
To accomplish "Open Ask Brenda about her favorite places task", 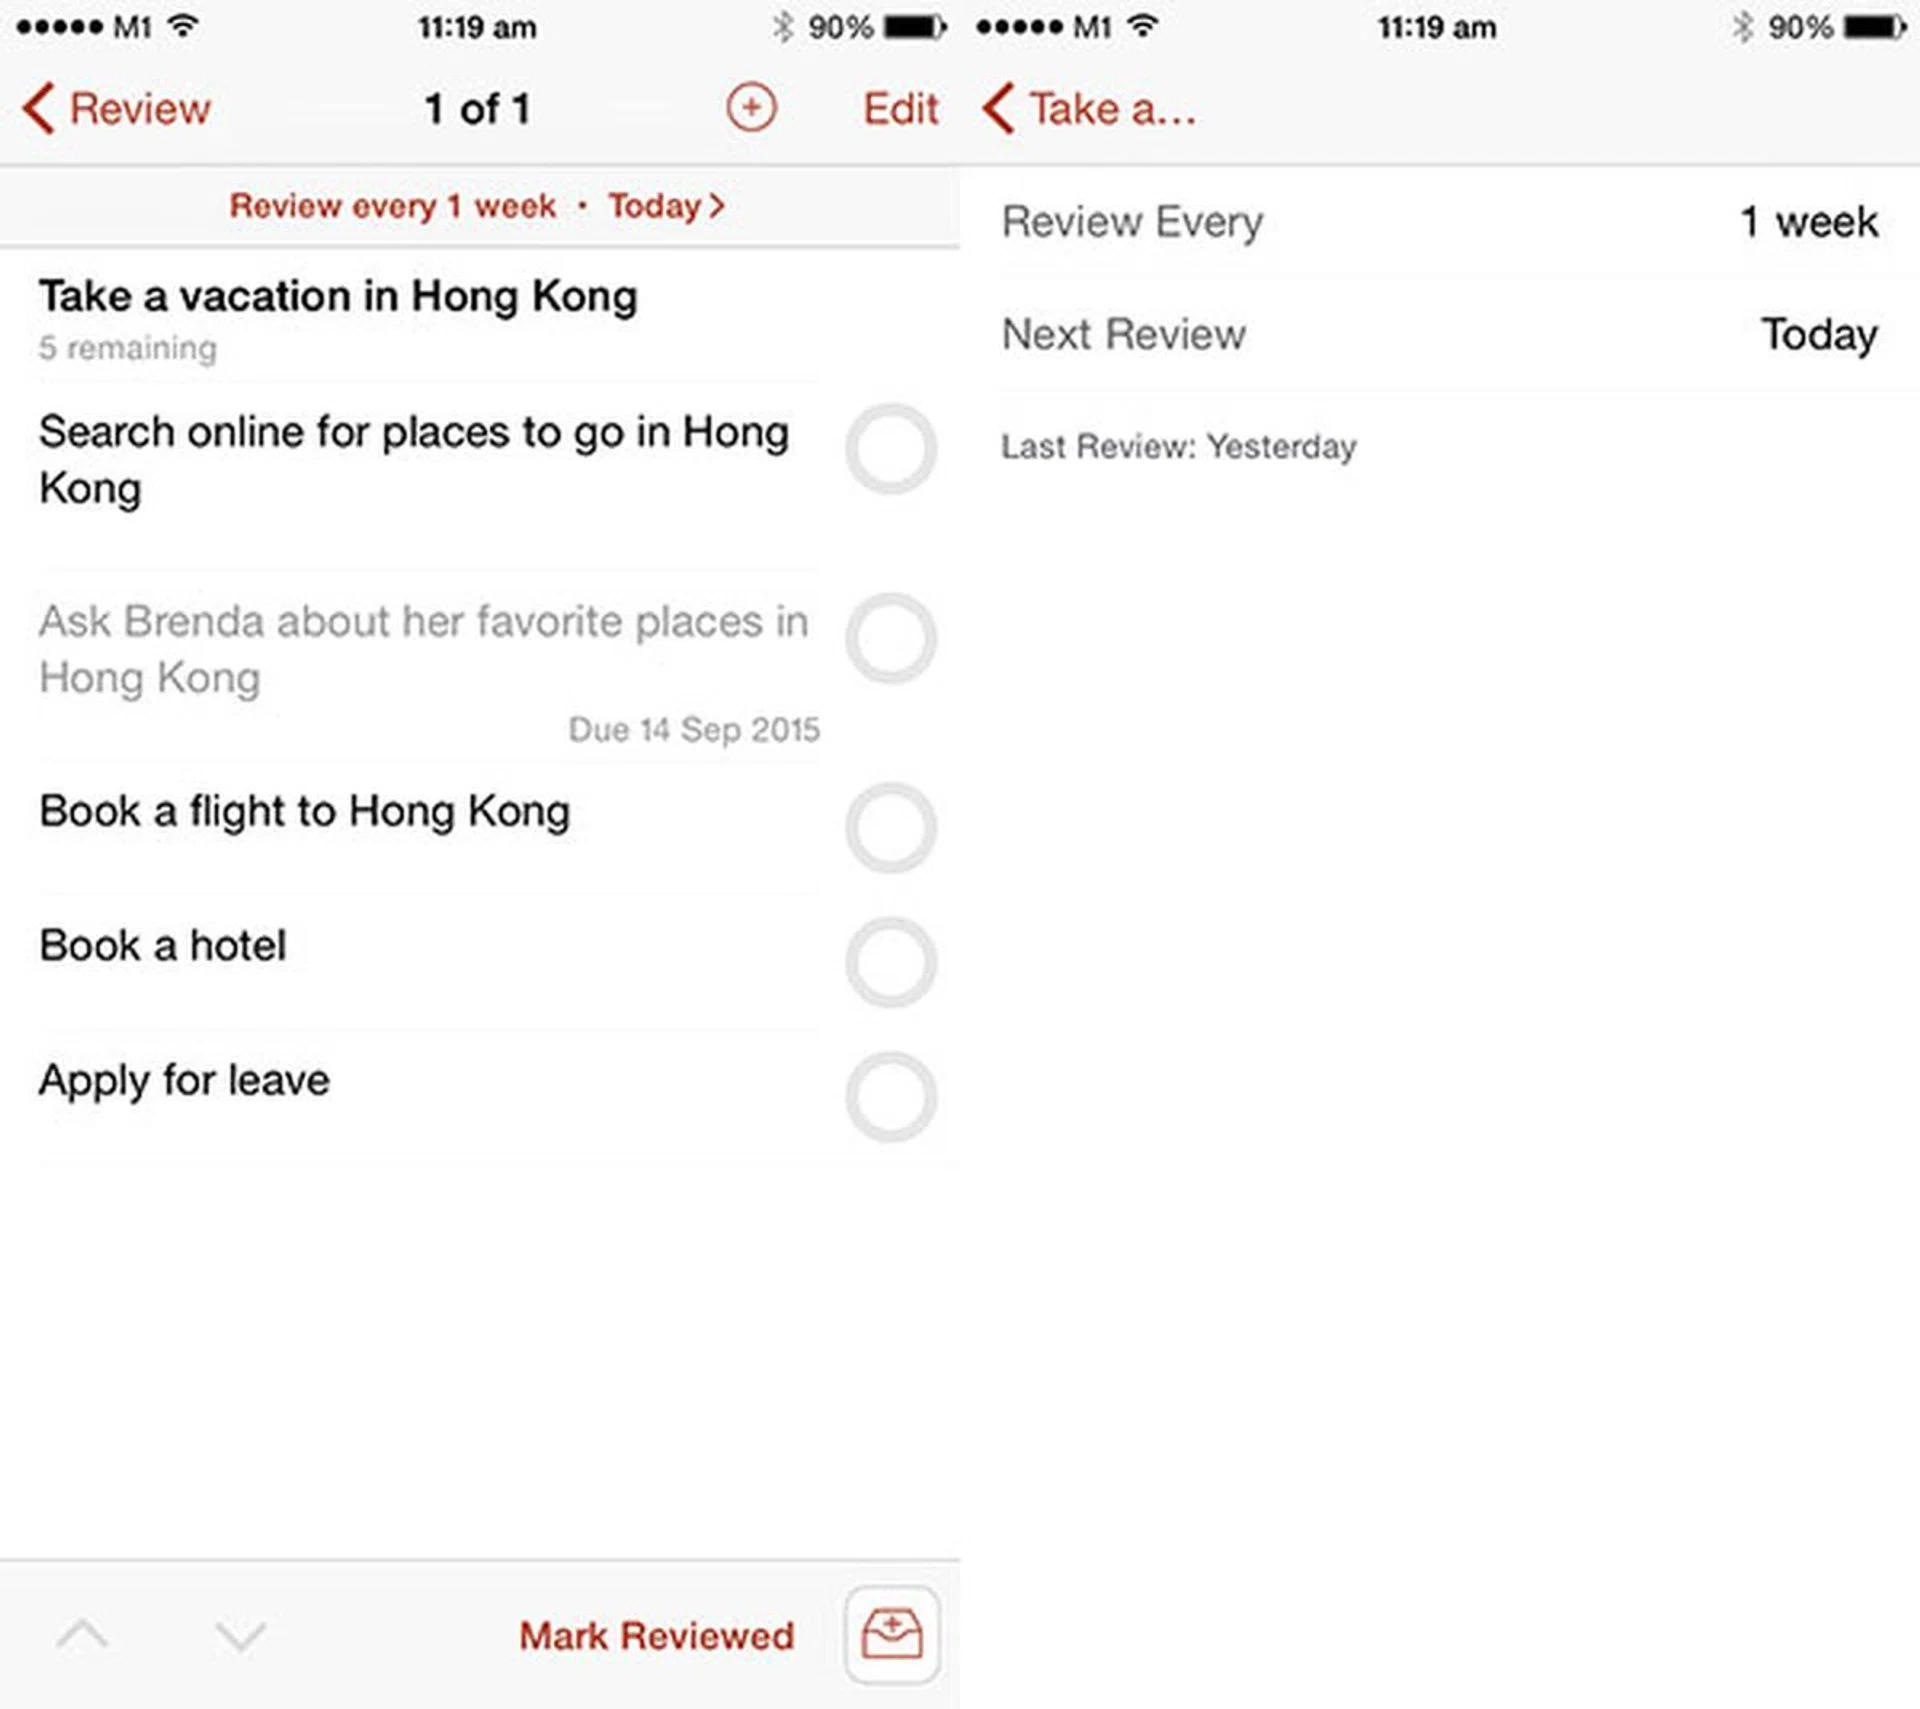I will [x=424, y=650].
